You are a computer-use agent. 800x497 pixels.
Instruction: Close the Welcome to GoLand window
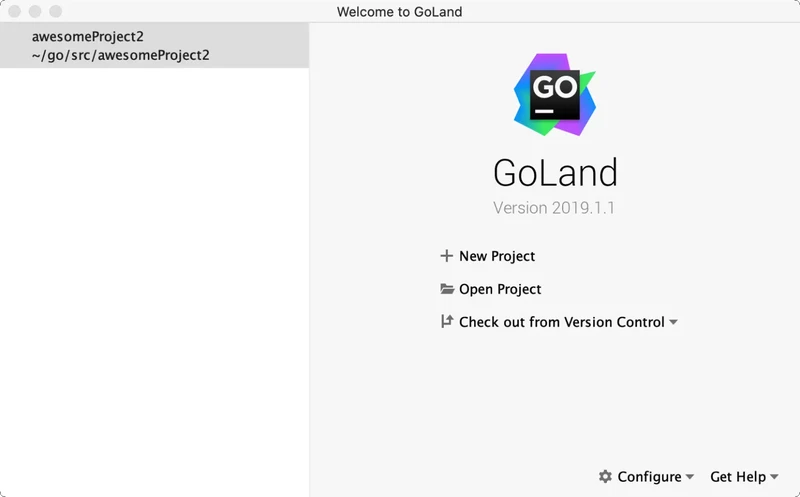[x=16, y=11]
